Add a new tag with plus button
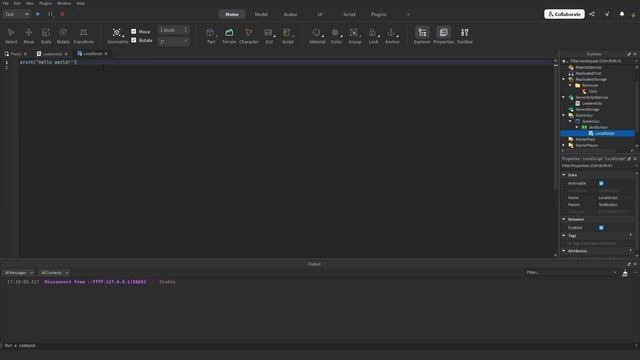This screenshot has height=360, width=640. pyautogui.click(x=630, y=236)
